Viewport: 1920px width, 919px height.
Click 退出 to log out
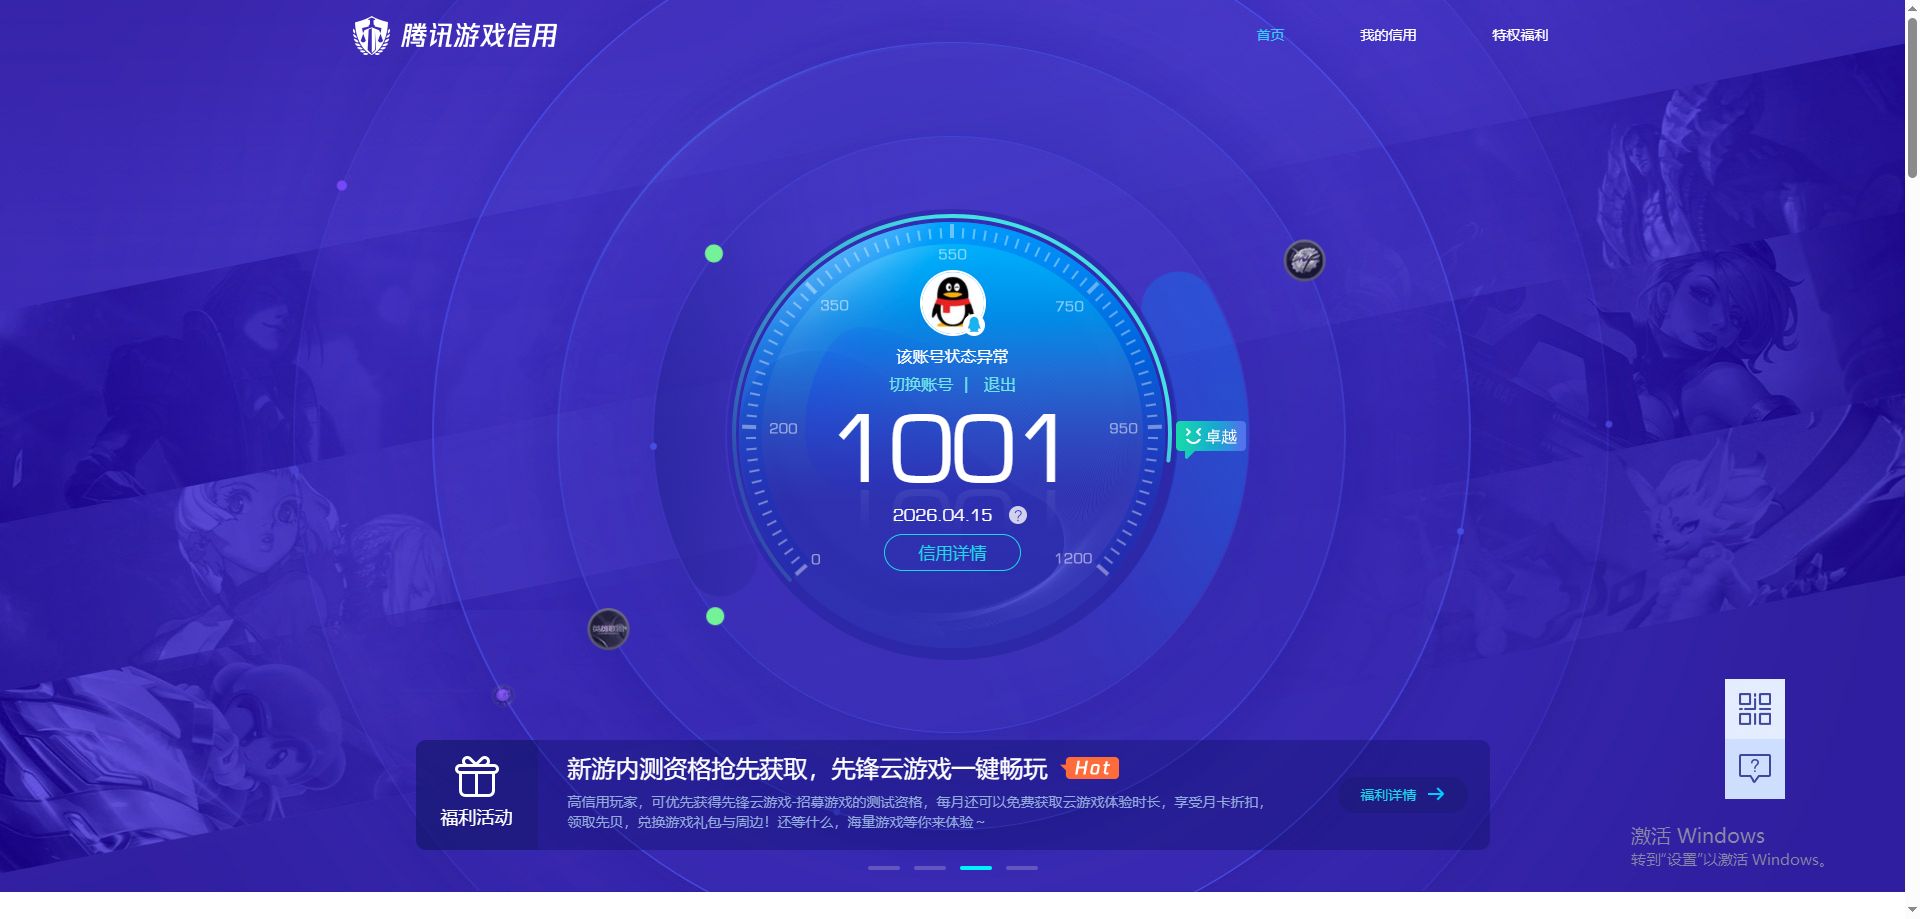(999, 384)
